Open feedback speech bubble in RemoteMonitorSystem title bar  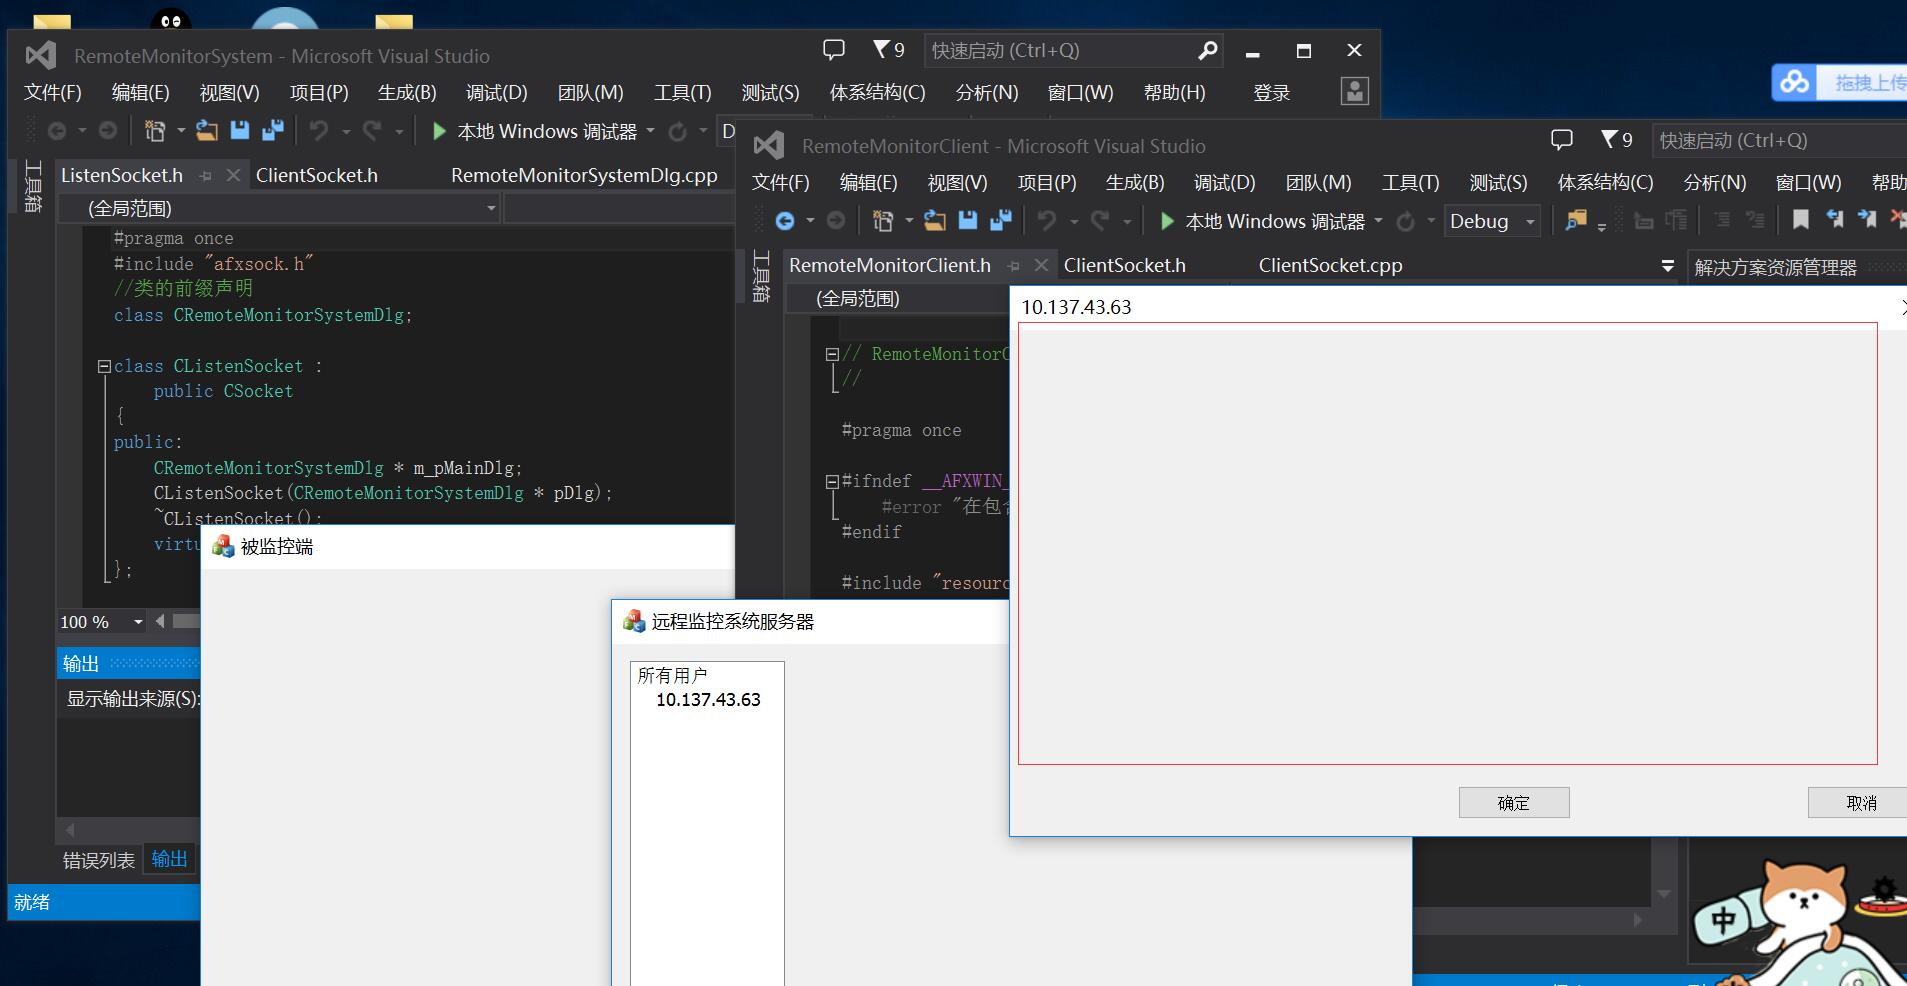click(833, 50)
